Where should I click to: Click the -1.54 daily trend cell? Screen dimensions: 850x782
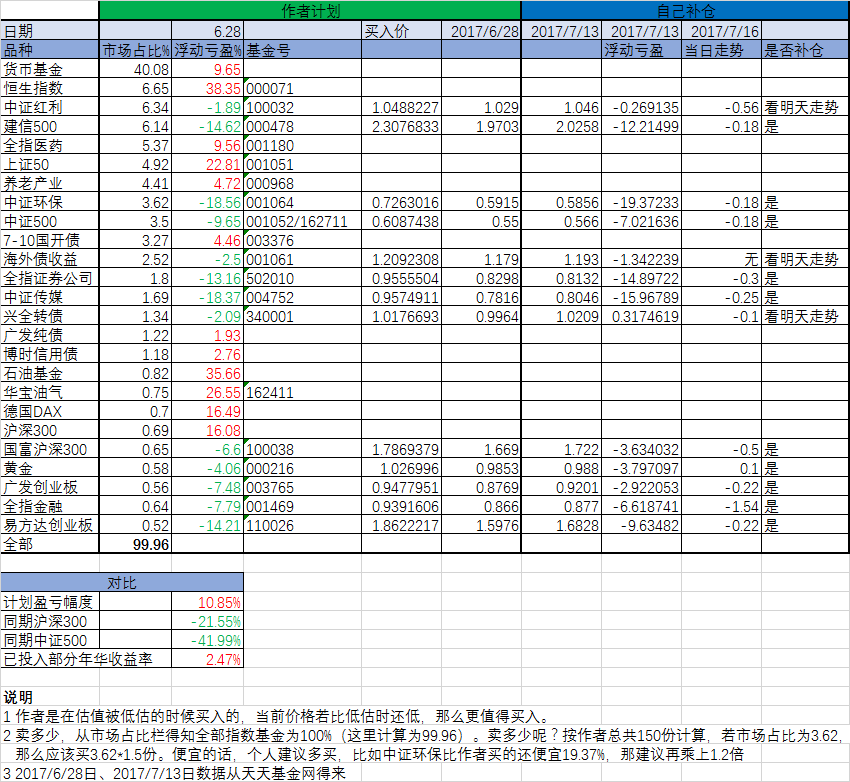pyautogui.click(x=722, y=505)
